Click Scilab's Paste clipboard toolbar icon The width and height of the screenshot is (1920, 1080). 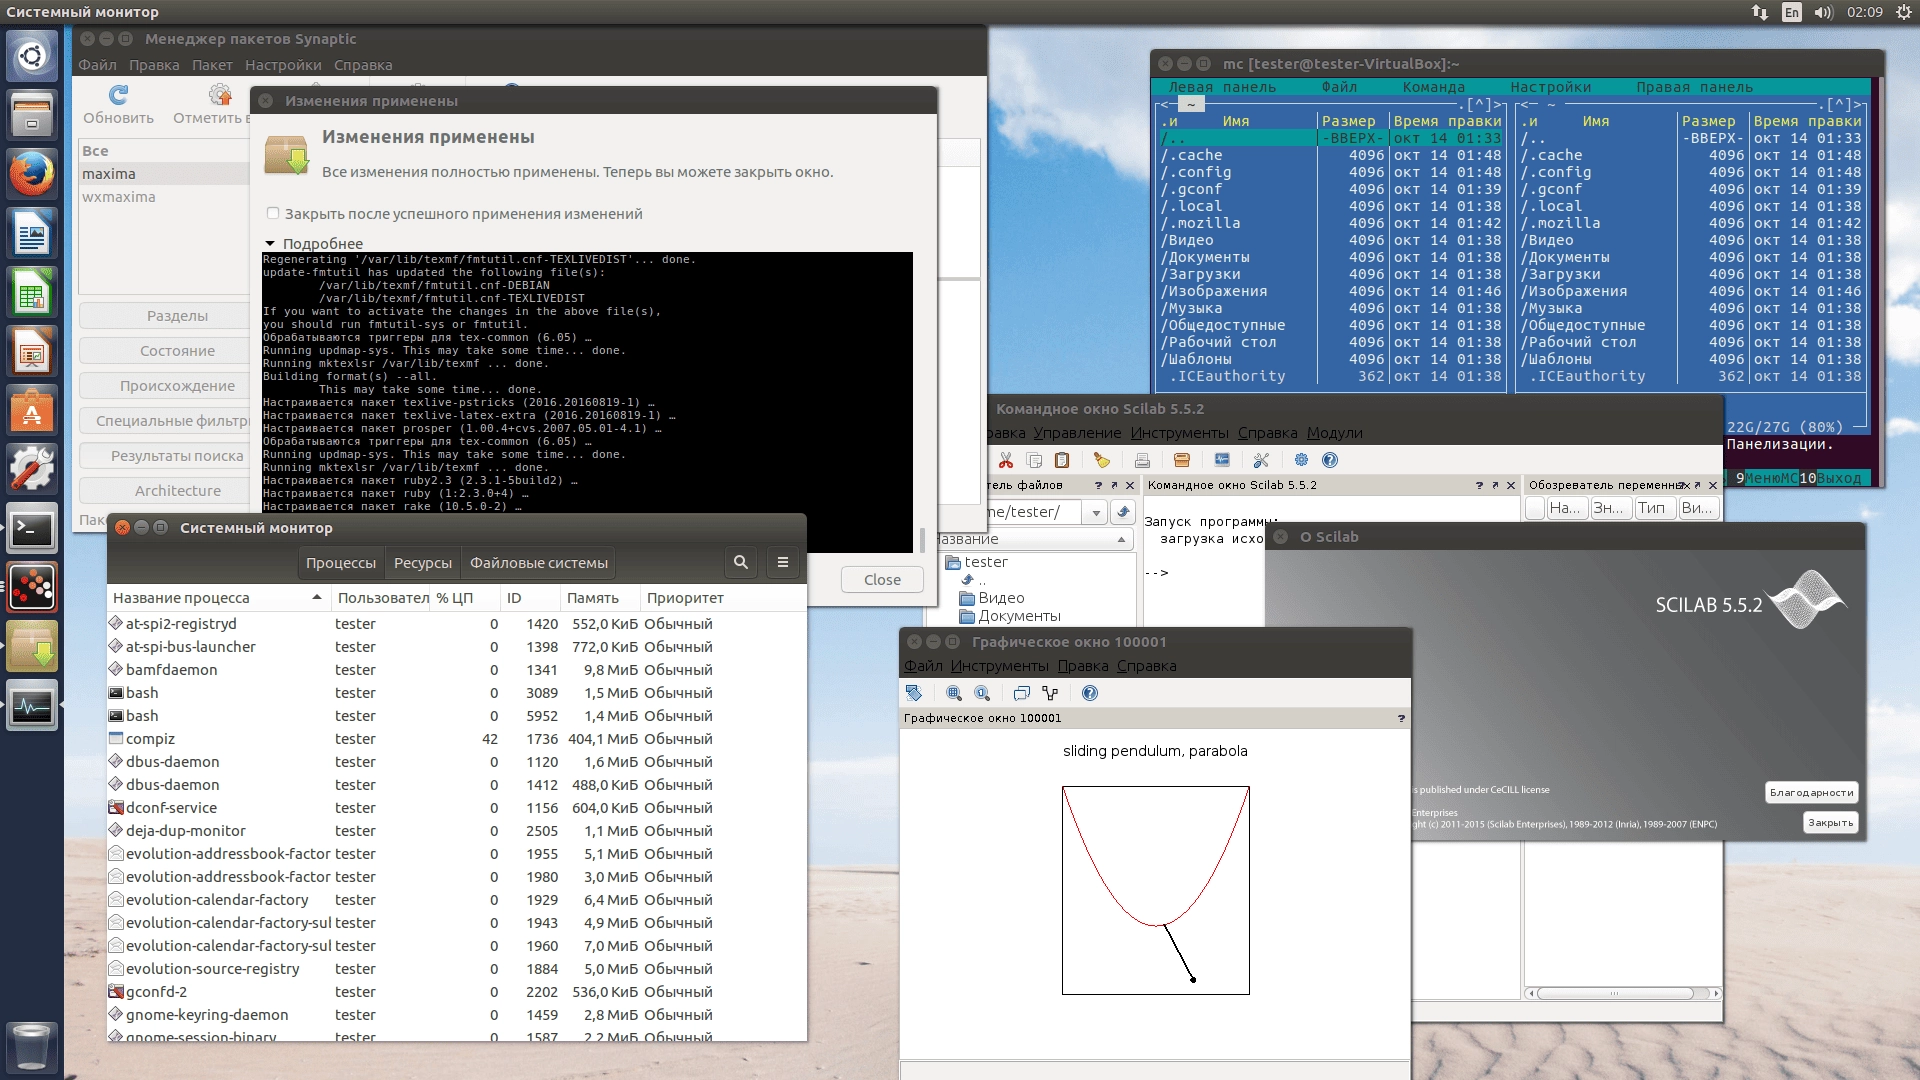coord(1062,460)
